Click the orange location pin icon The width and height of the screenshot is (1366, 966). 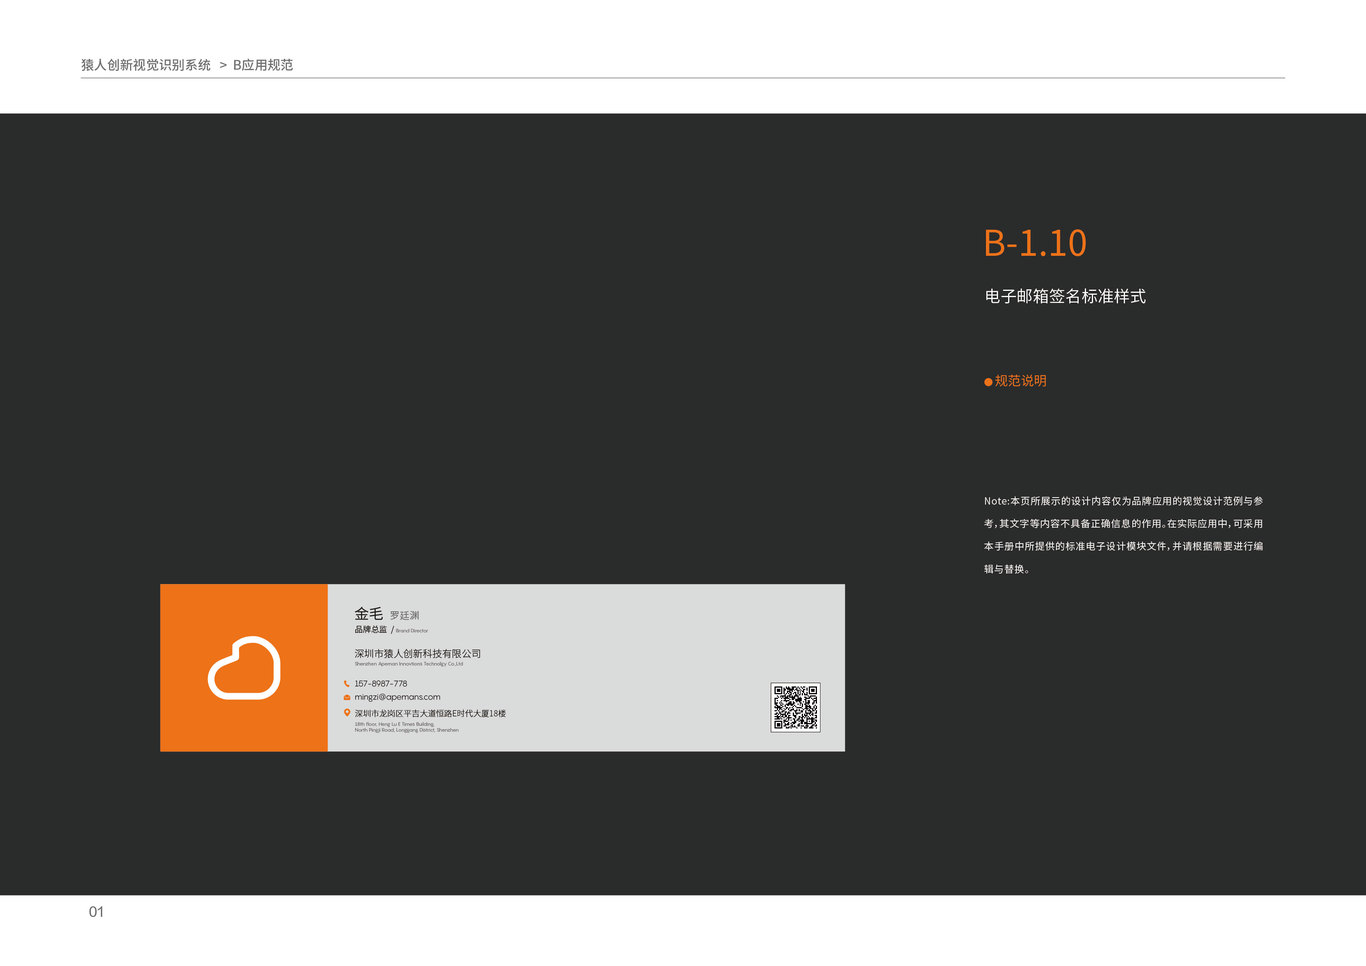click(x=347, y=713)
